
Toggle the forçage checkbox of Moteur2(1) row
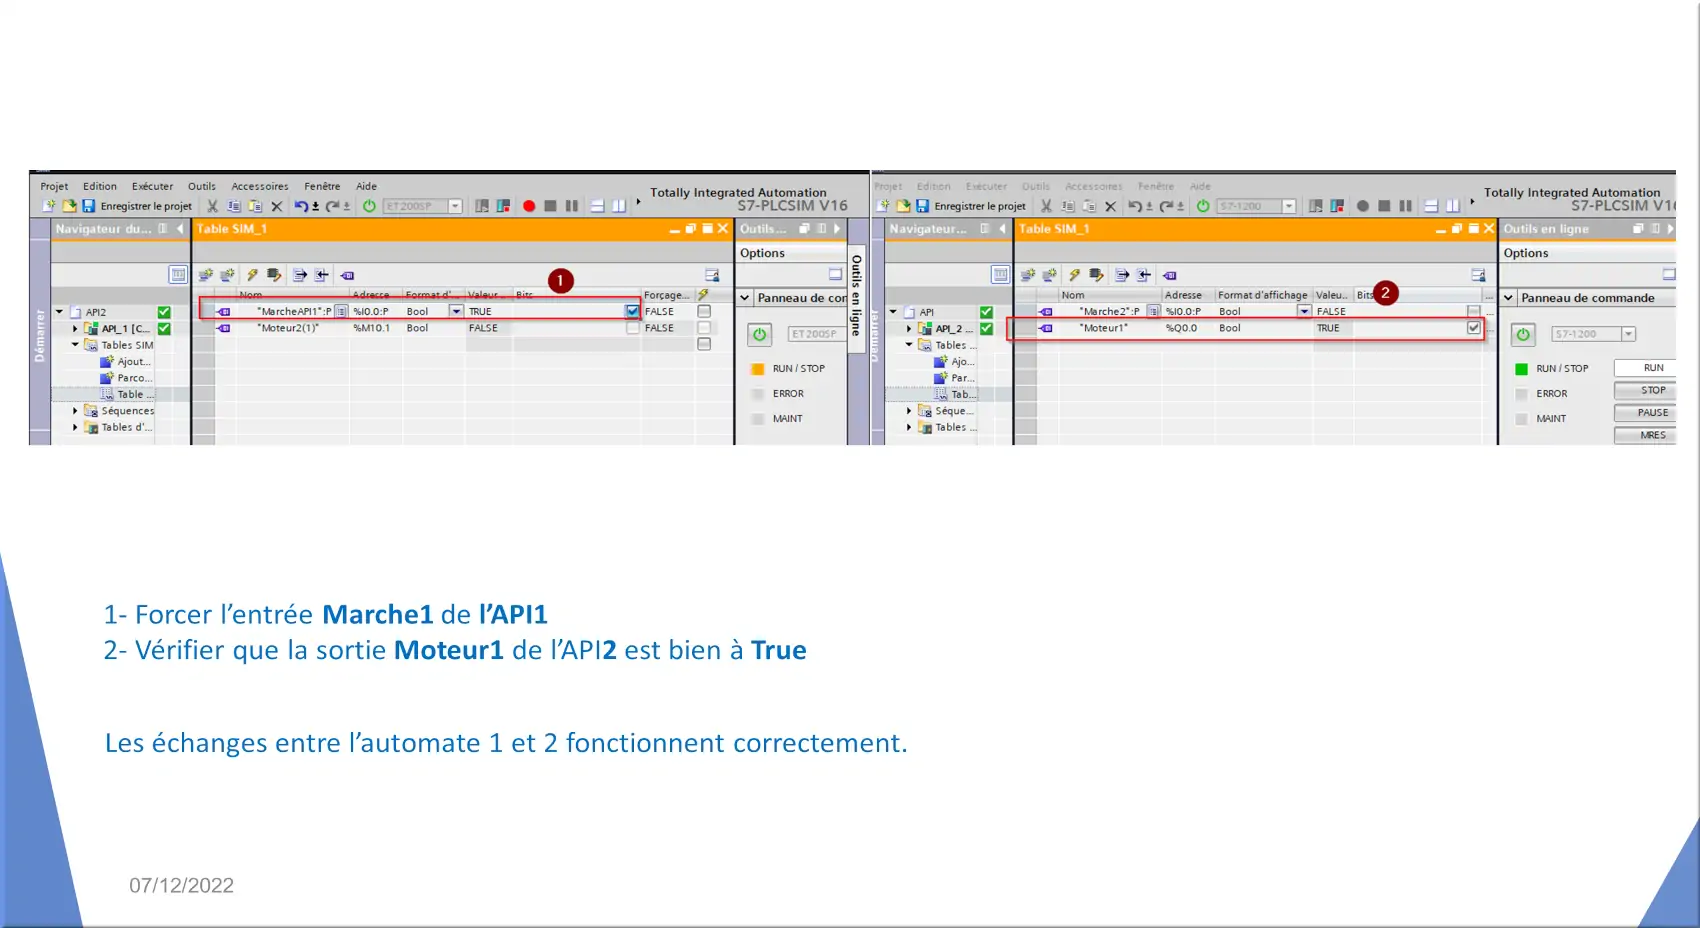click(704, 328)
